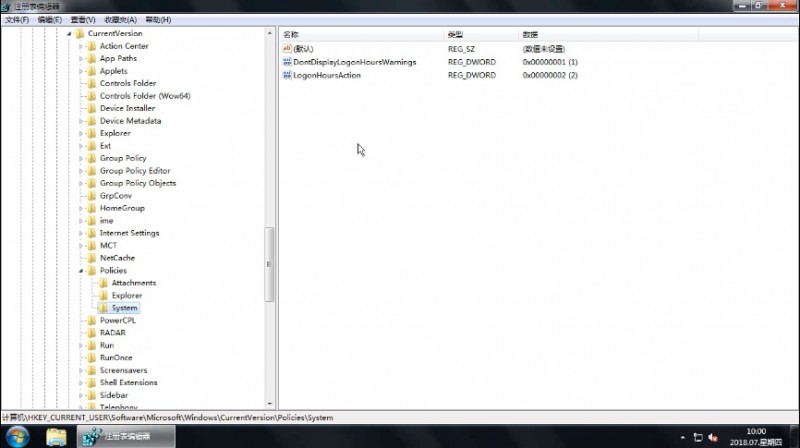800x448 pixels.
Task: Open the 编辑(E) menu
Action: coord(49,20)
